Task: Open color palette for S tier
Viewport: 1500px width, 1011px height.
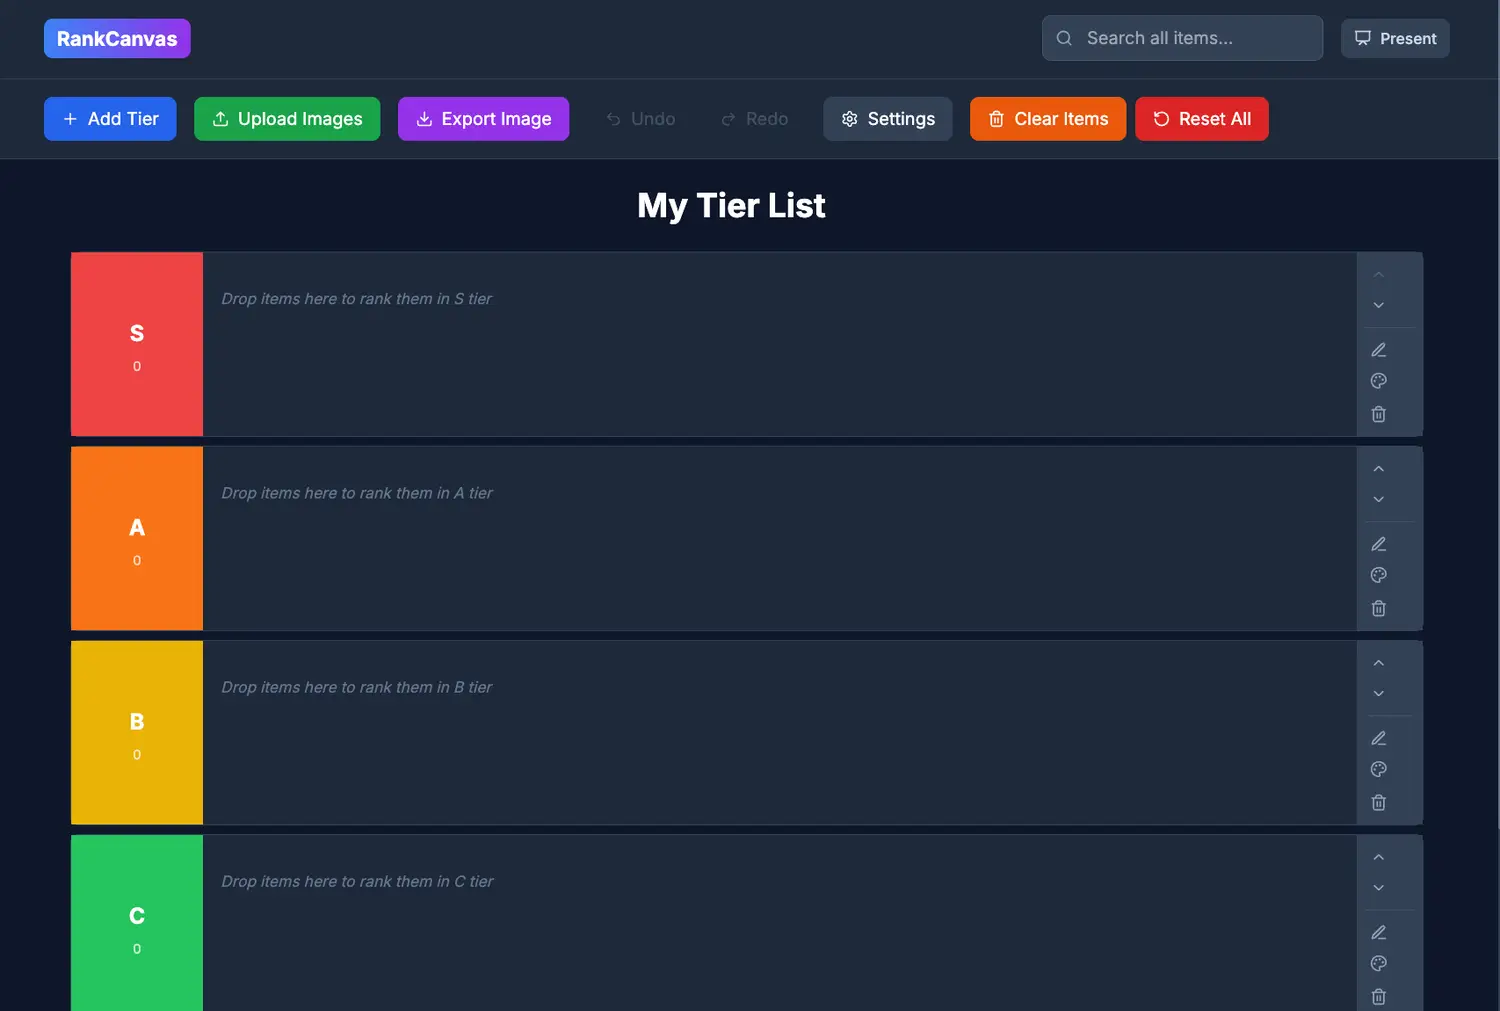Action: click(x=1378, y=381)
